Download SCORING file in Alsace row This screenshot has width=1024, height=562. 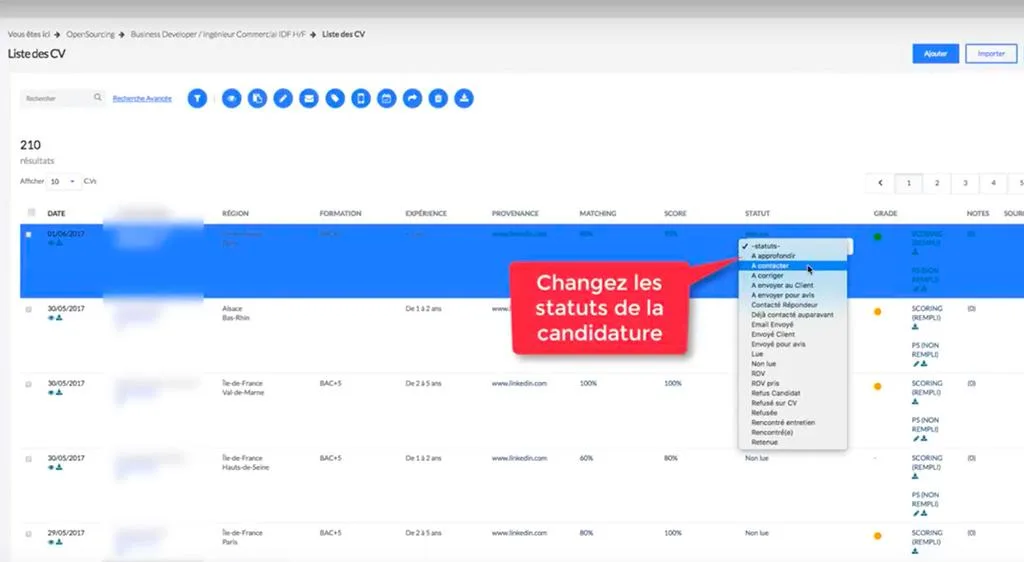tap(915, 327)
